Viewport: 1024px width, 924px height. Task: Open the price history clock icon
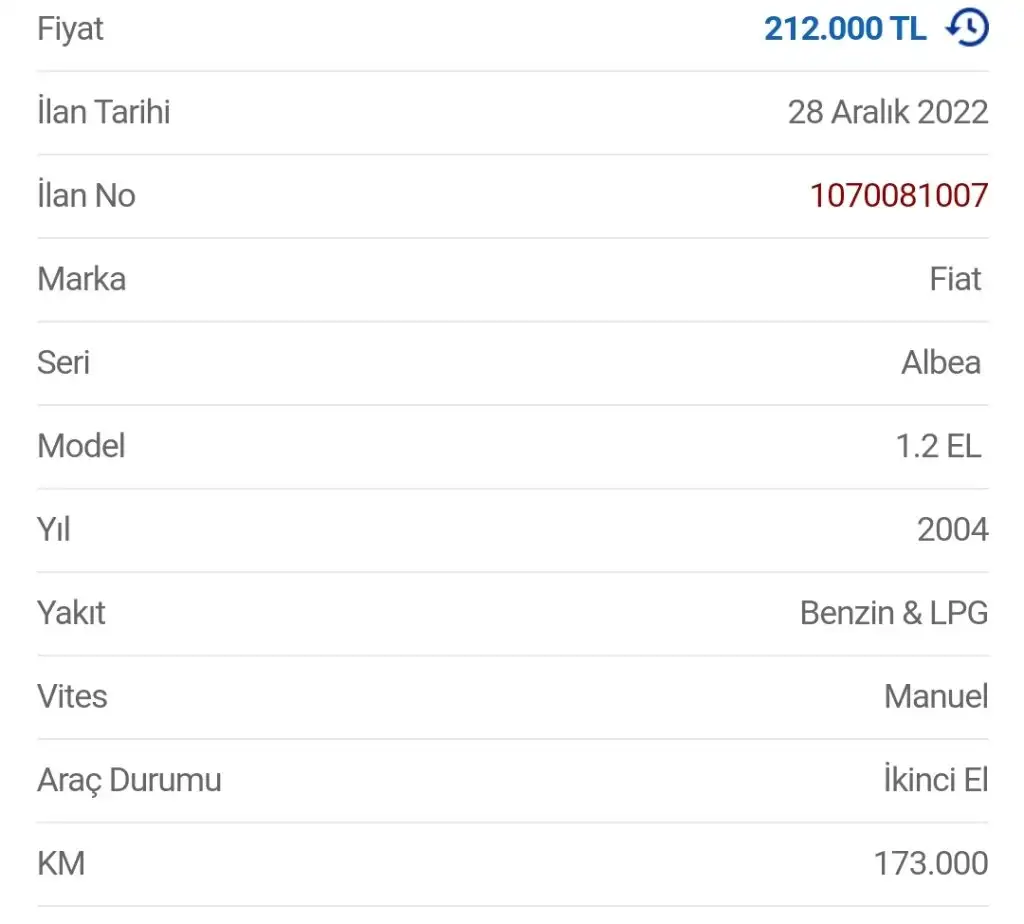click(967, 28)
